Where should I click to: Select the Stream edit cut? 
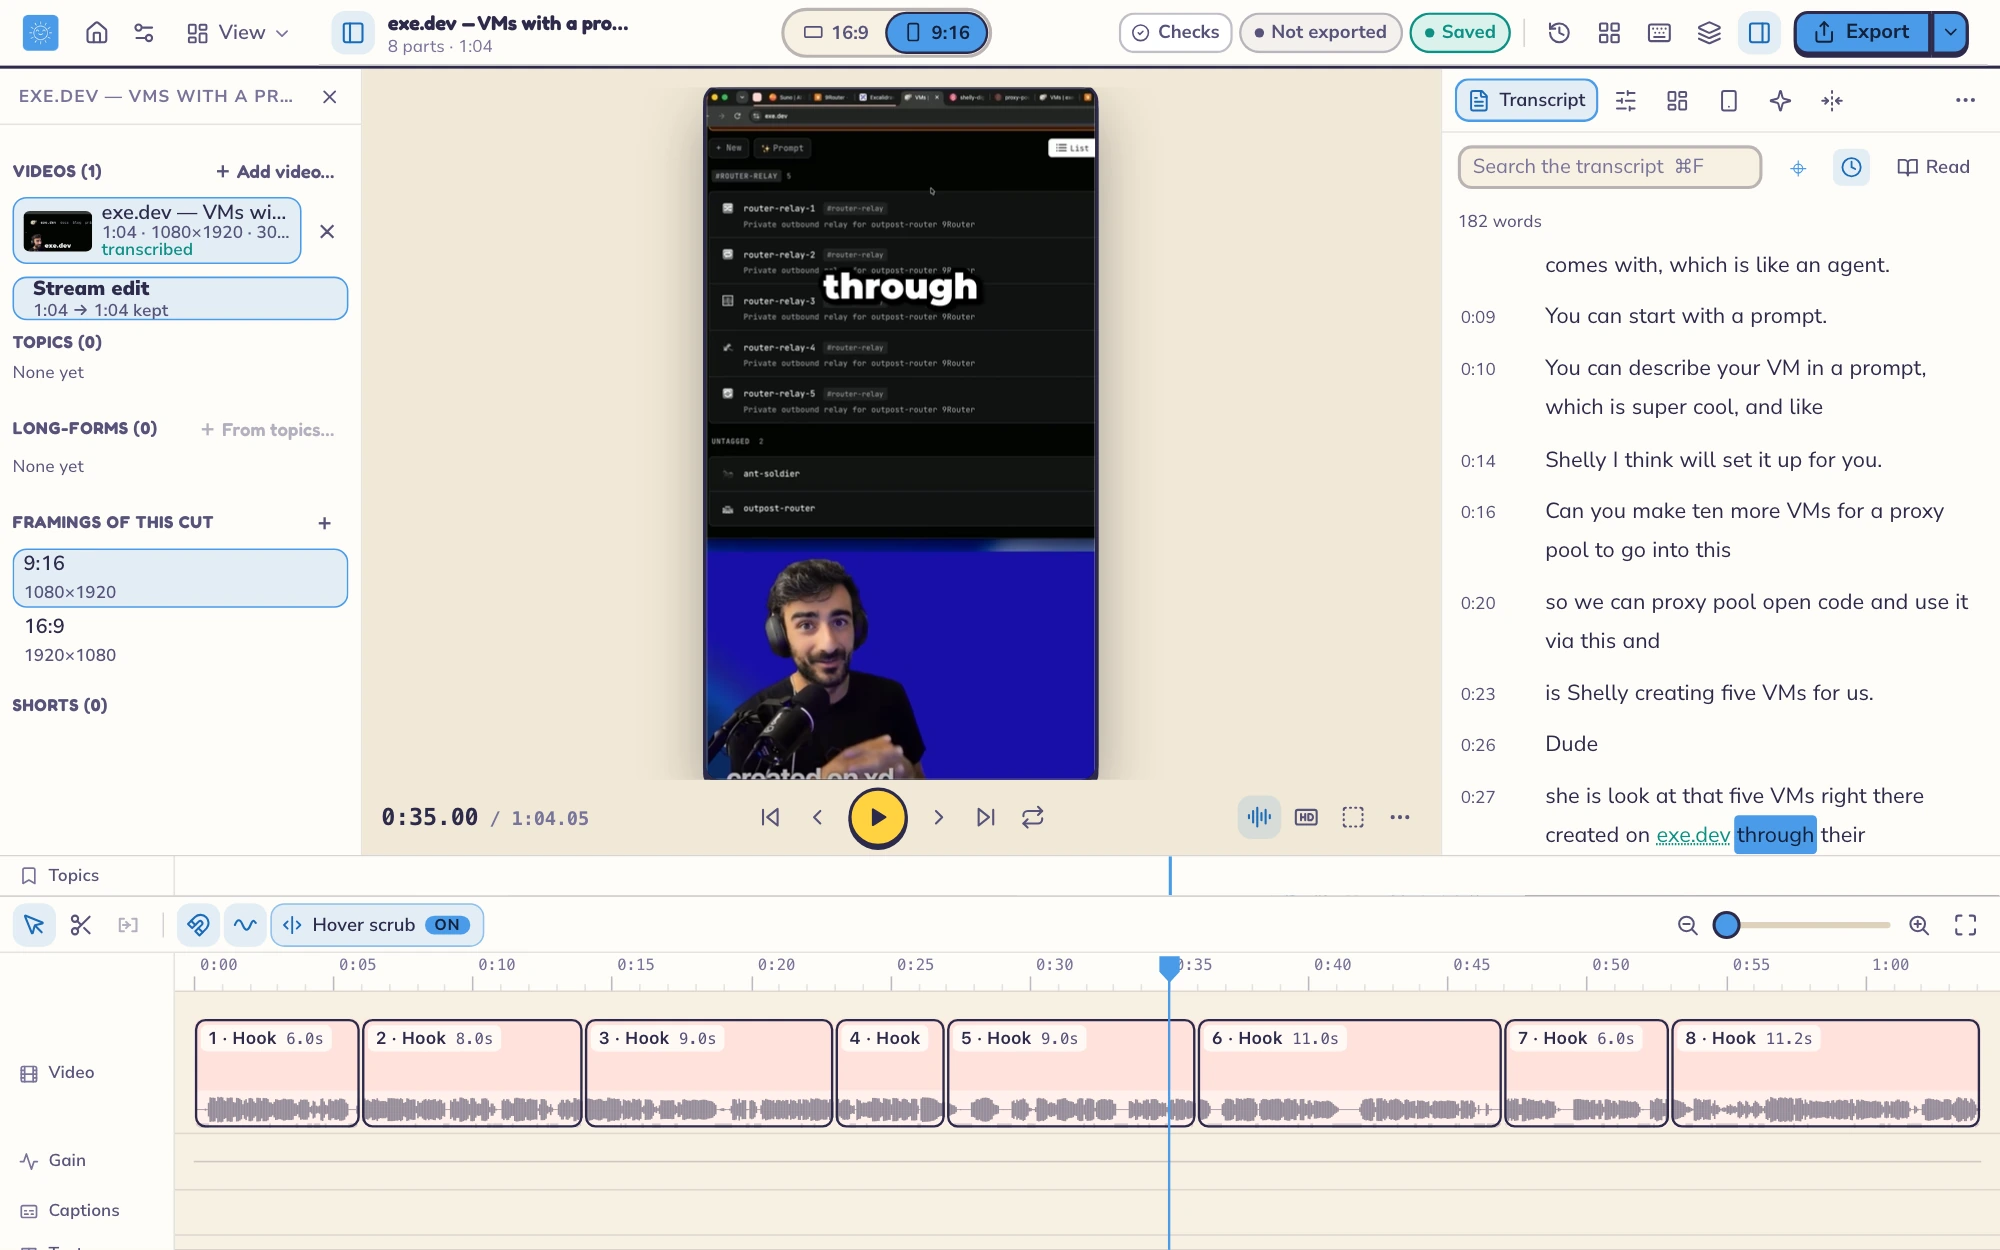point(180,298)
